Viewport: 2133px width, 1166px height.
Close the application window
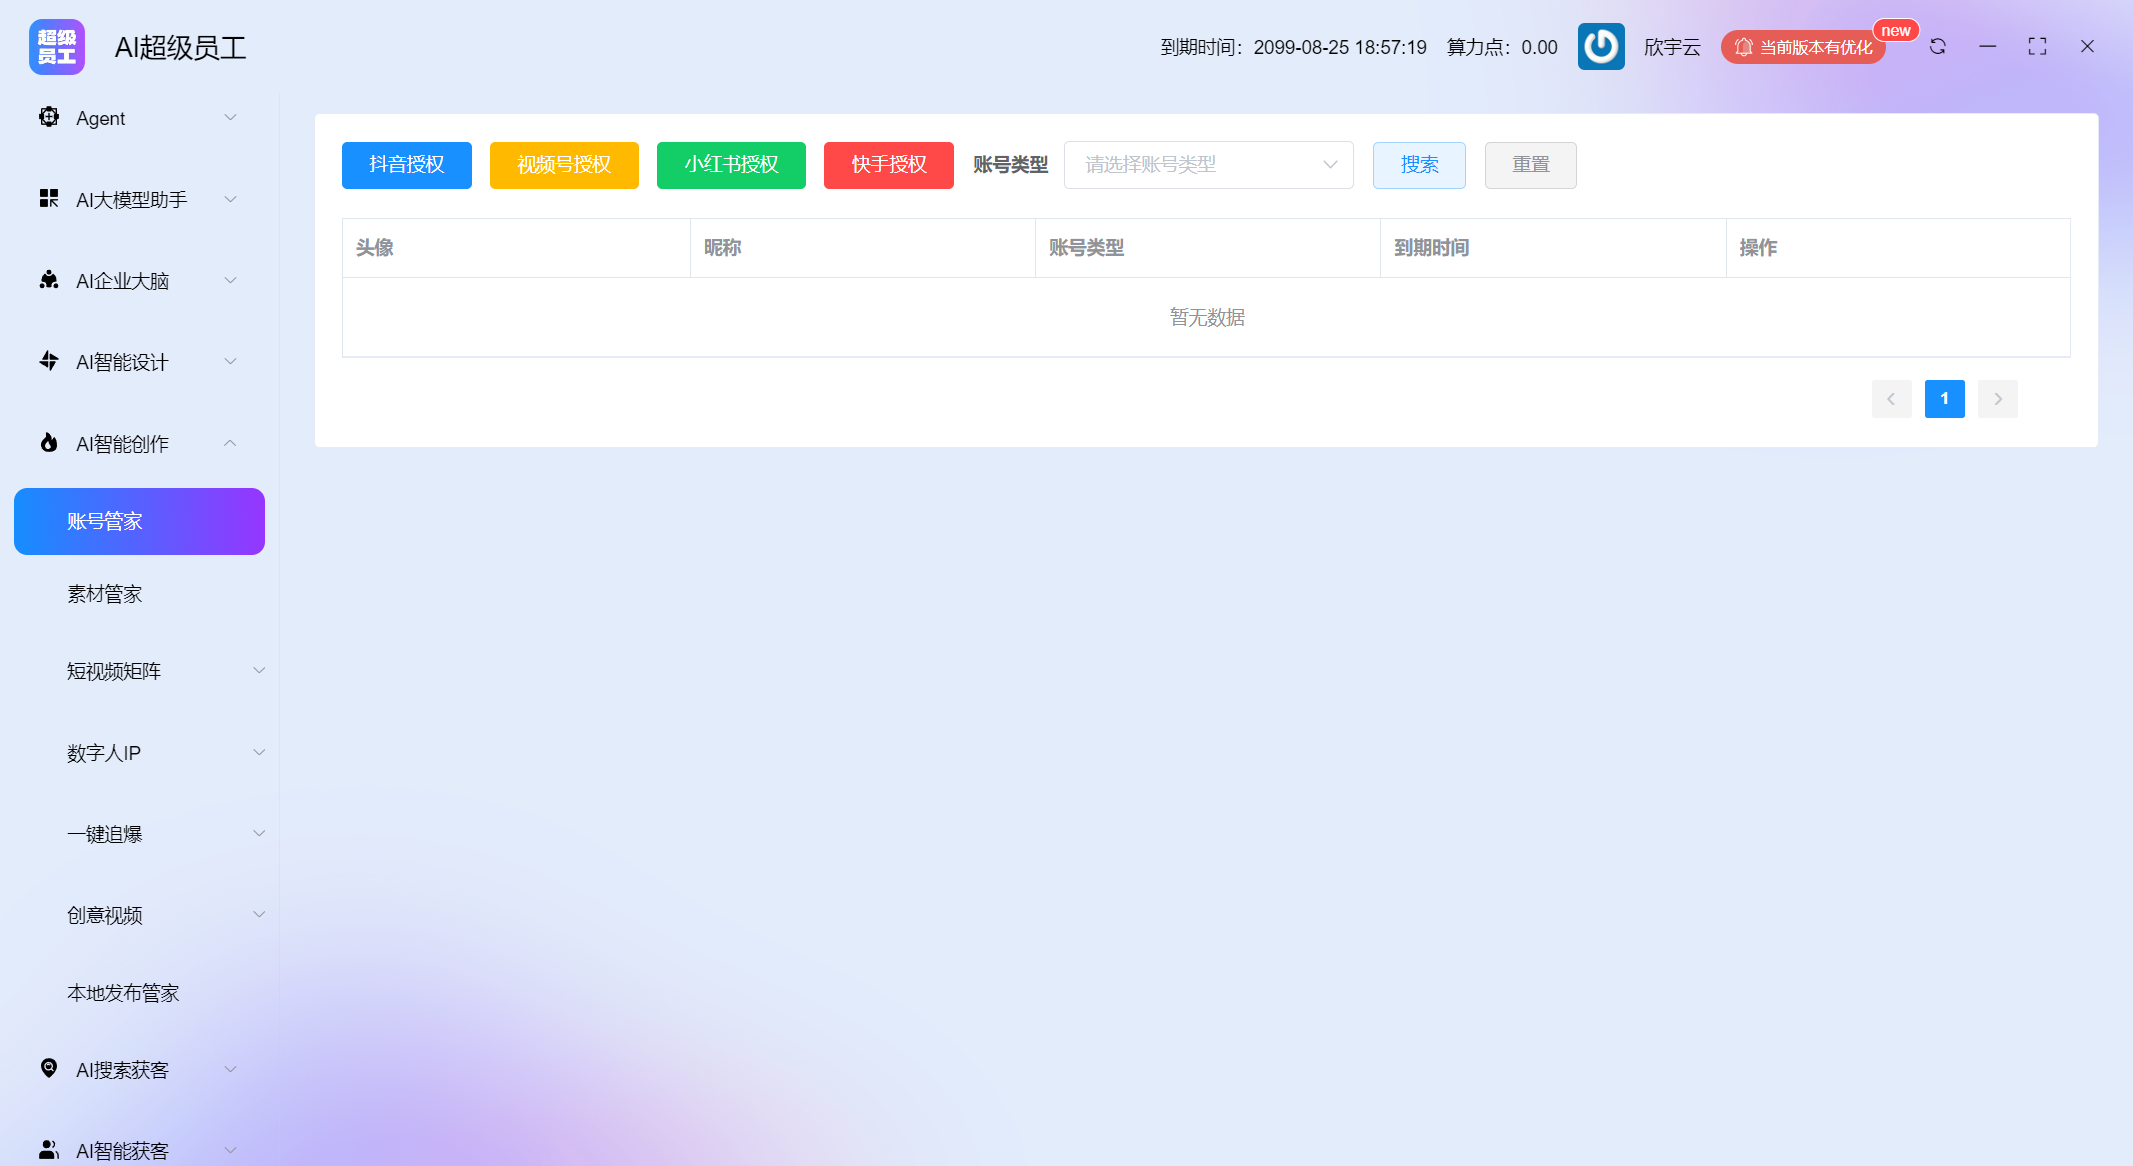click(x=2087, y=46)
